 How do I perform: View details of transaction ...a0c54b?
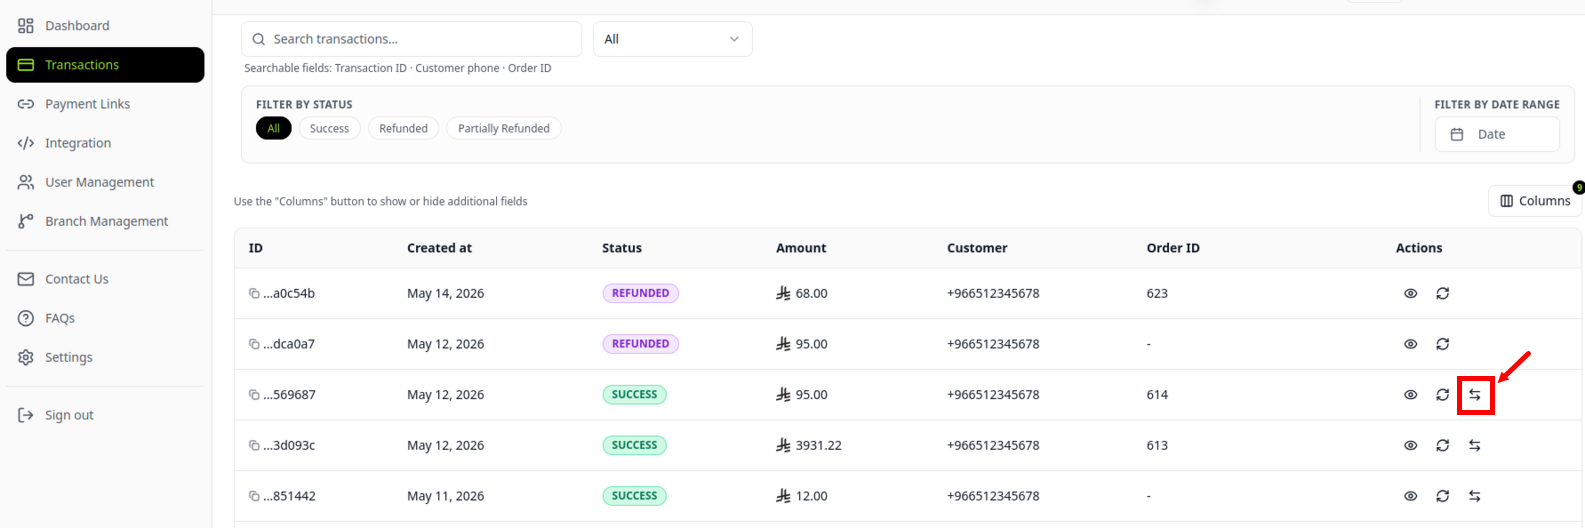coord(1410,293)
